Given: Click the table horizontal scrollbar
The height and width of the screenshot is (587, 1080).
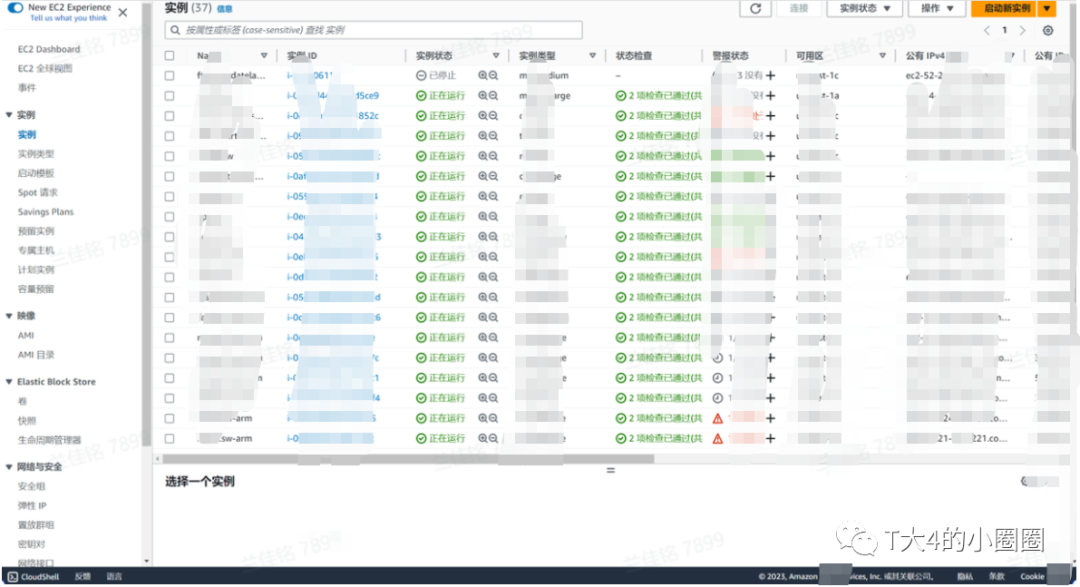Looking at the screenshot, I should 408,458.
